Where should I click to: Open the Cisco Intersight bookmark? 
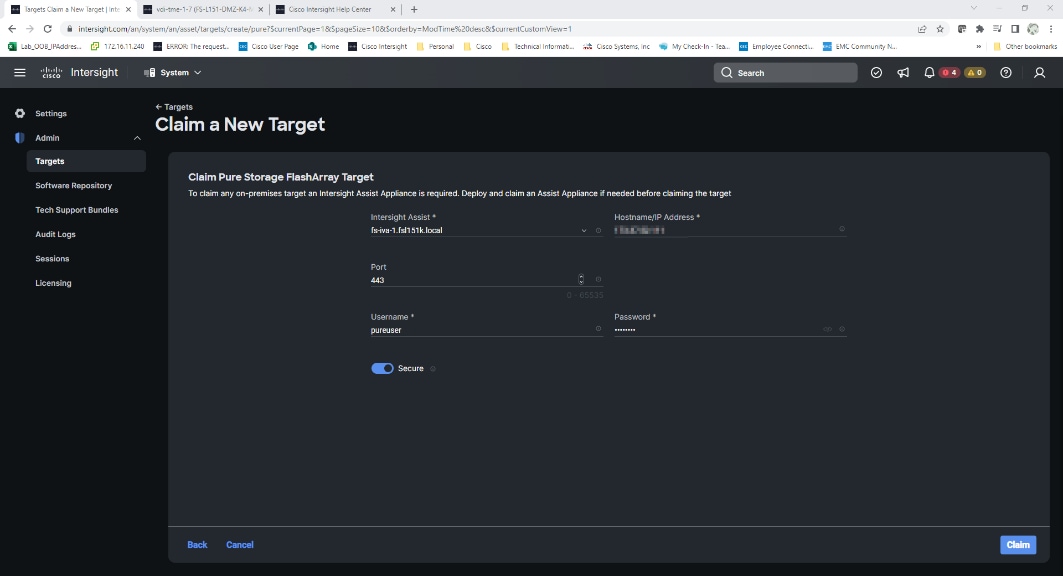pos(378,47)
